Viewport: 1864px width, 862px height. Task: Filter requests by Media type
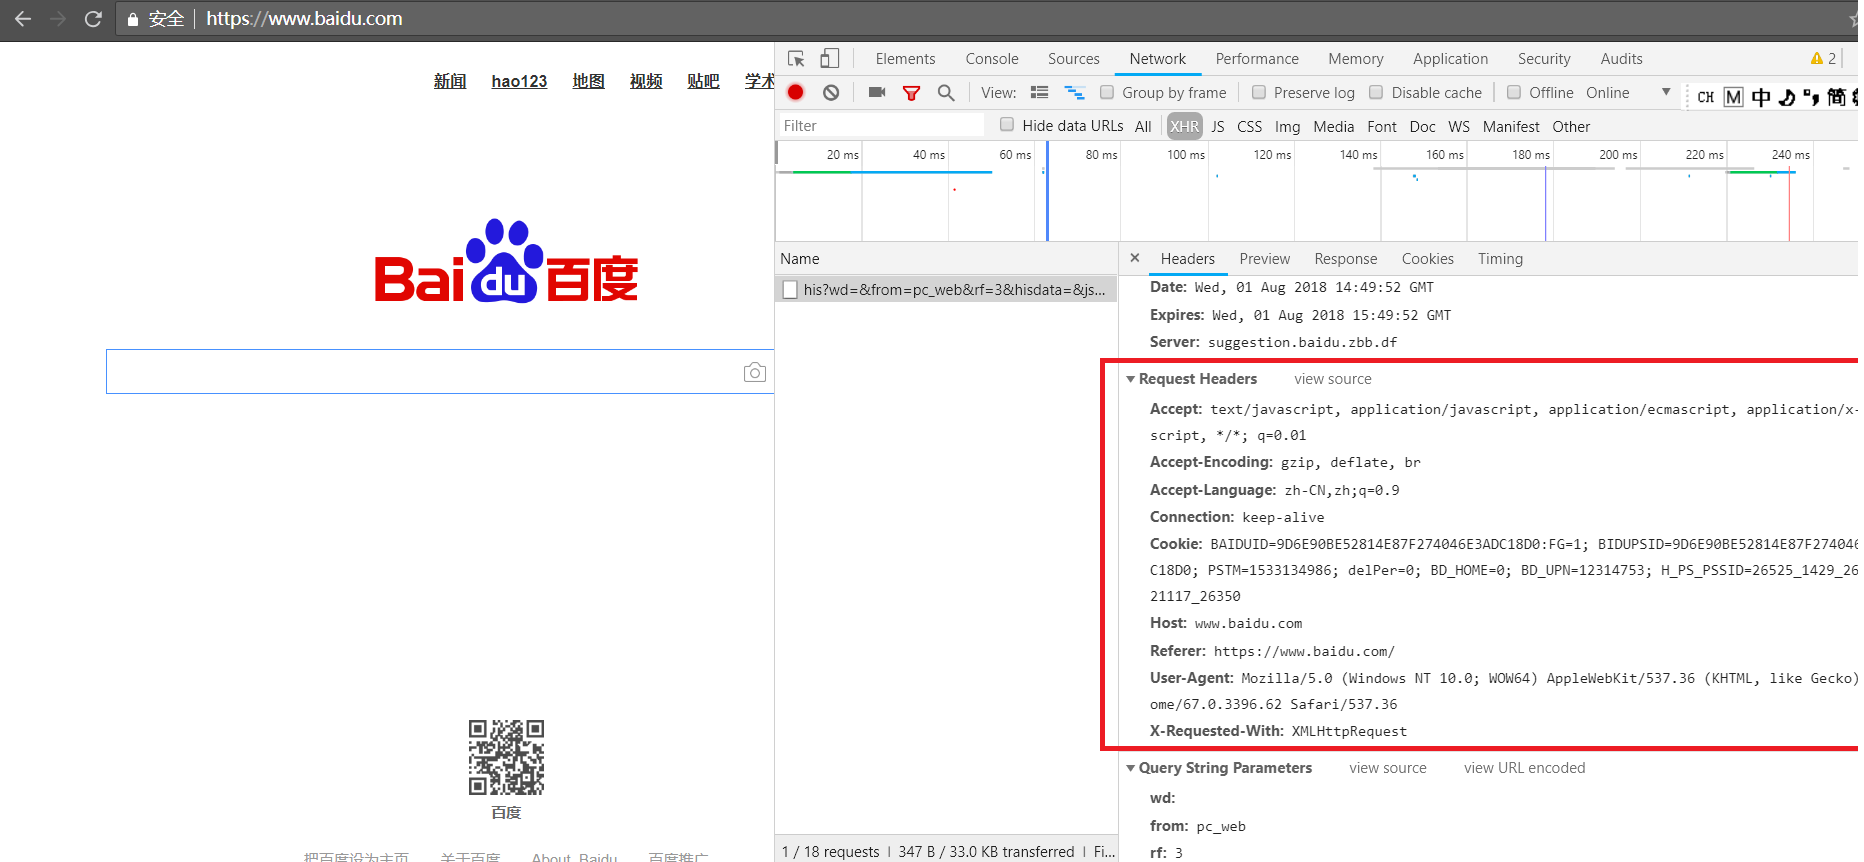point(1334,126)
